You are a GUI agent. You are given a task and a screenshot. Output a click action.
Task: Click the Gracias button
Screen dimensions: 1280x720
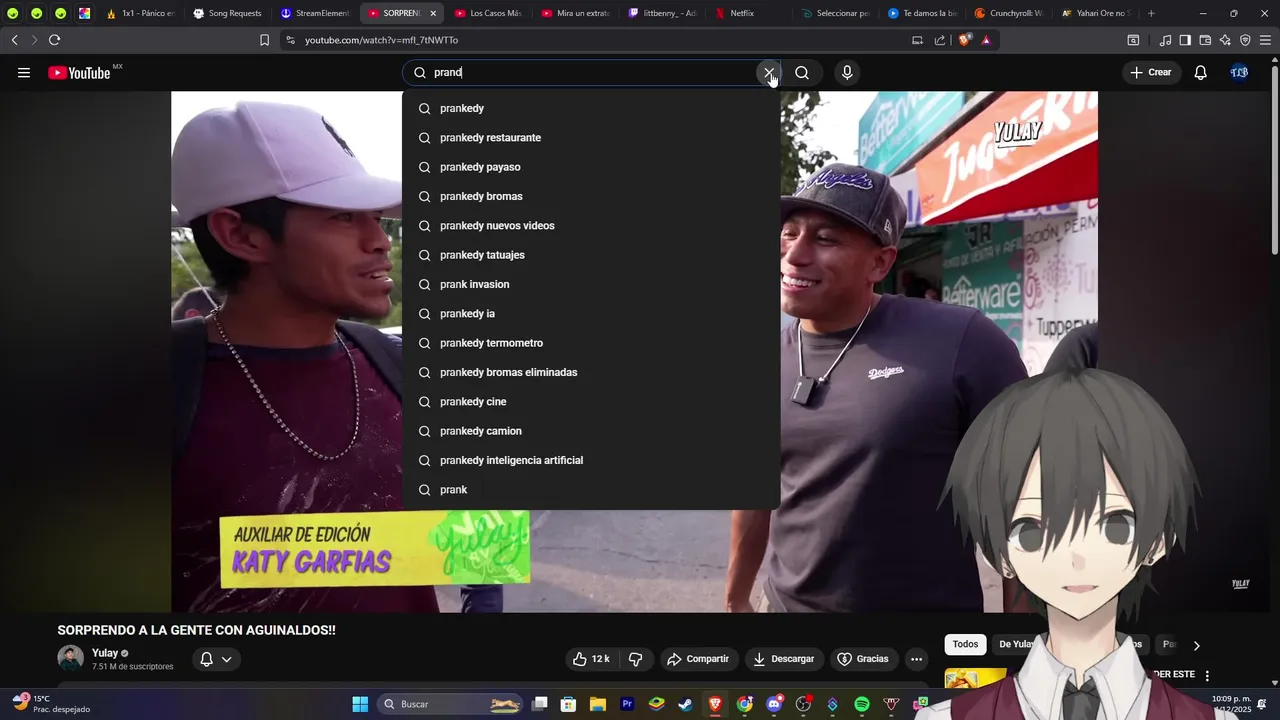click(x=863, y=659)
